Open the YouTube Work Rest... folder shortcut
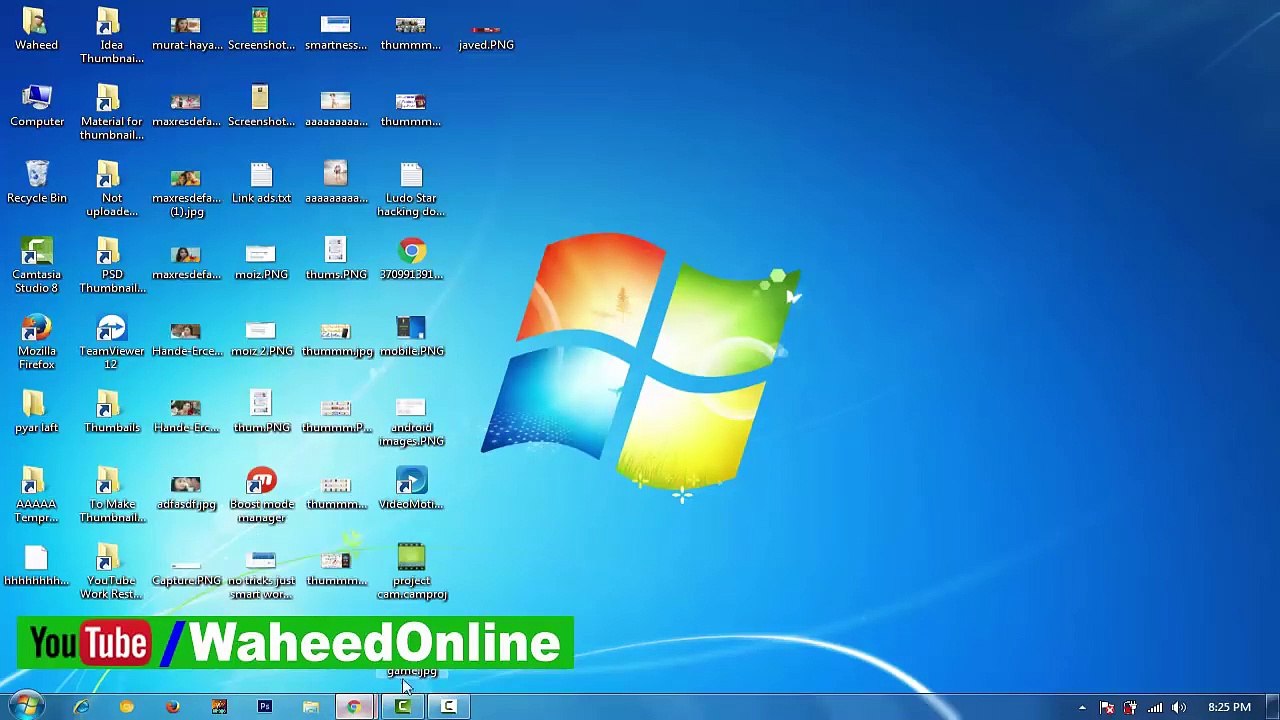1280x720 pixels. click(111, 572)
